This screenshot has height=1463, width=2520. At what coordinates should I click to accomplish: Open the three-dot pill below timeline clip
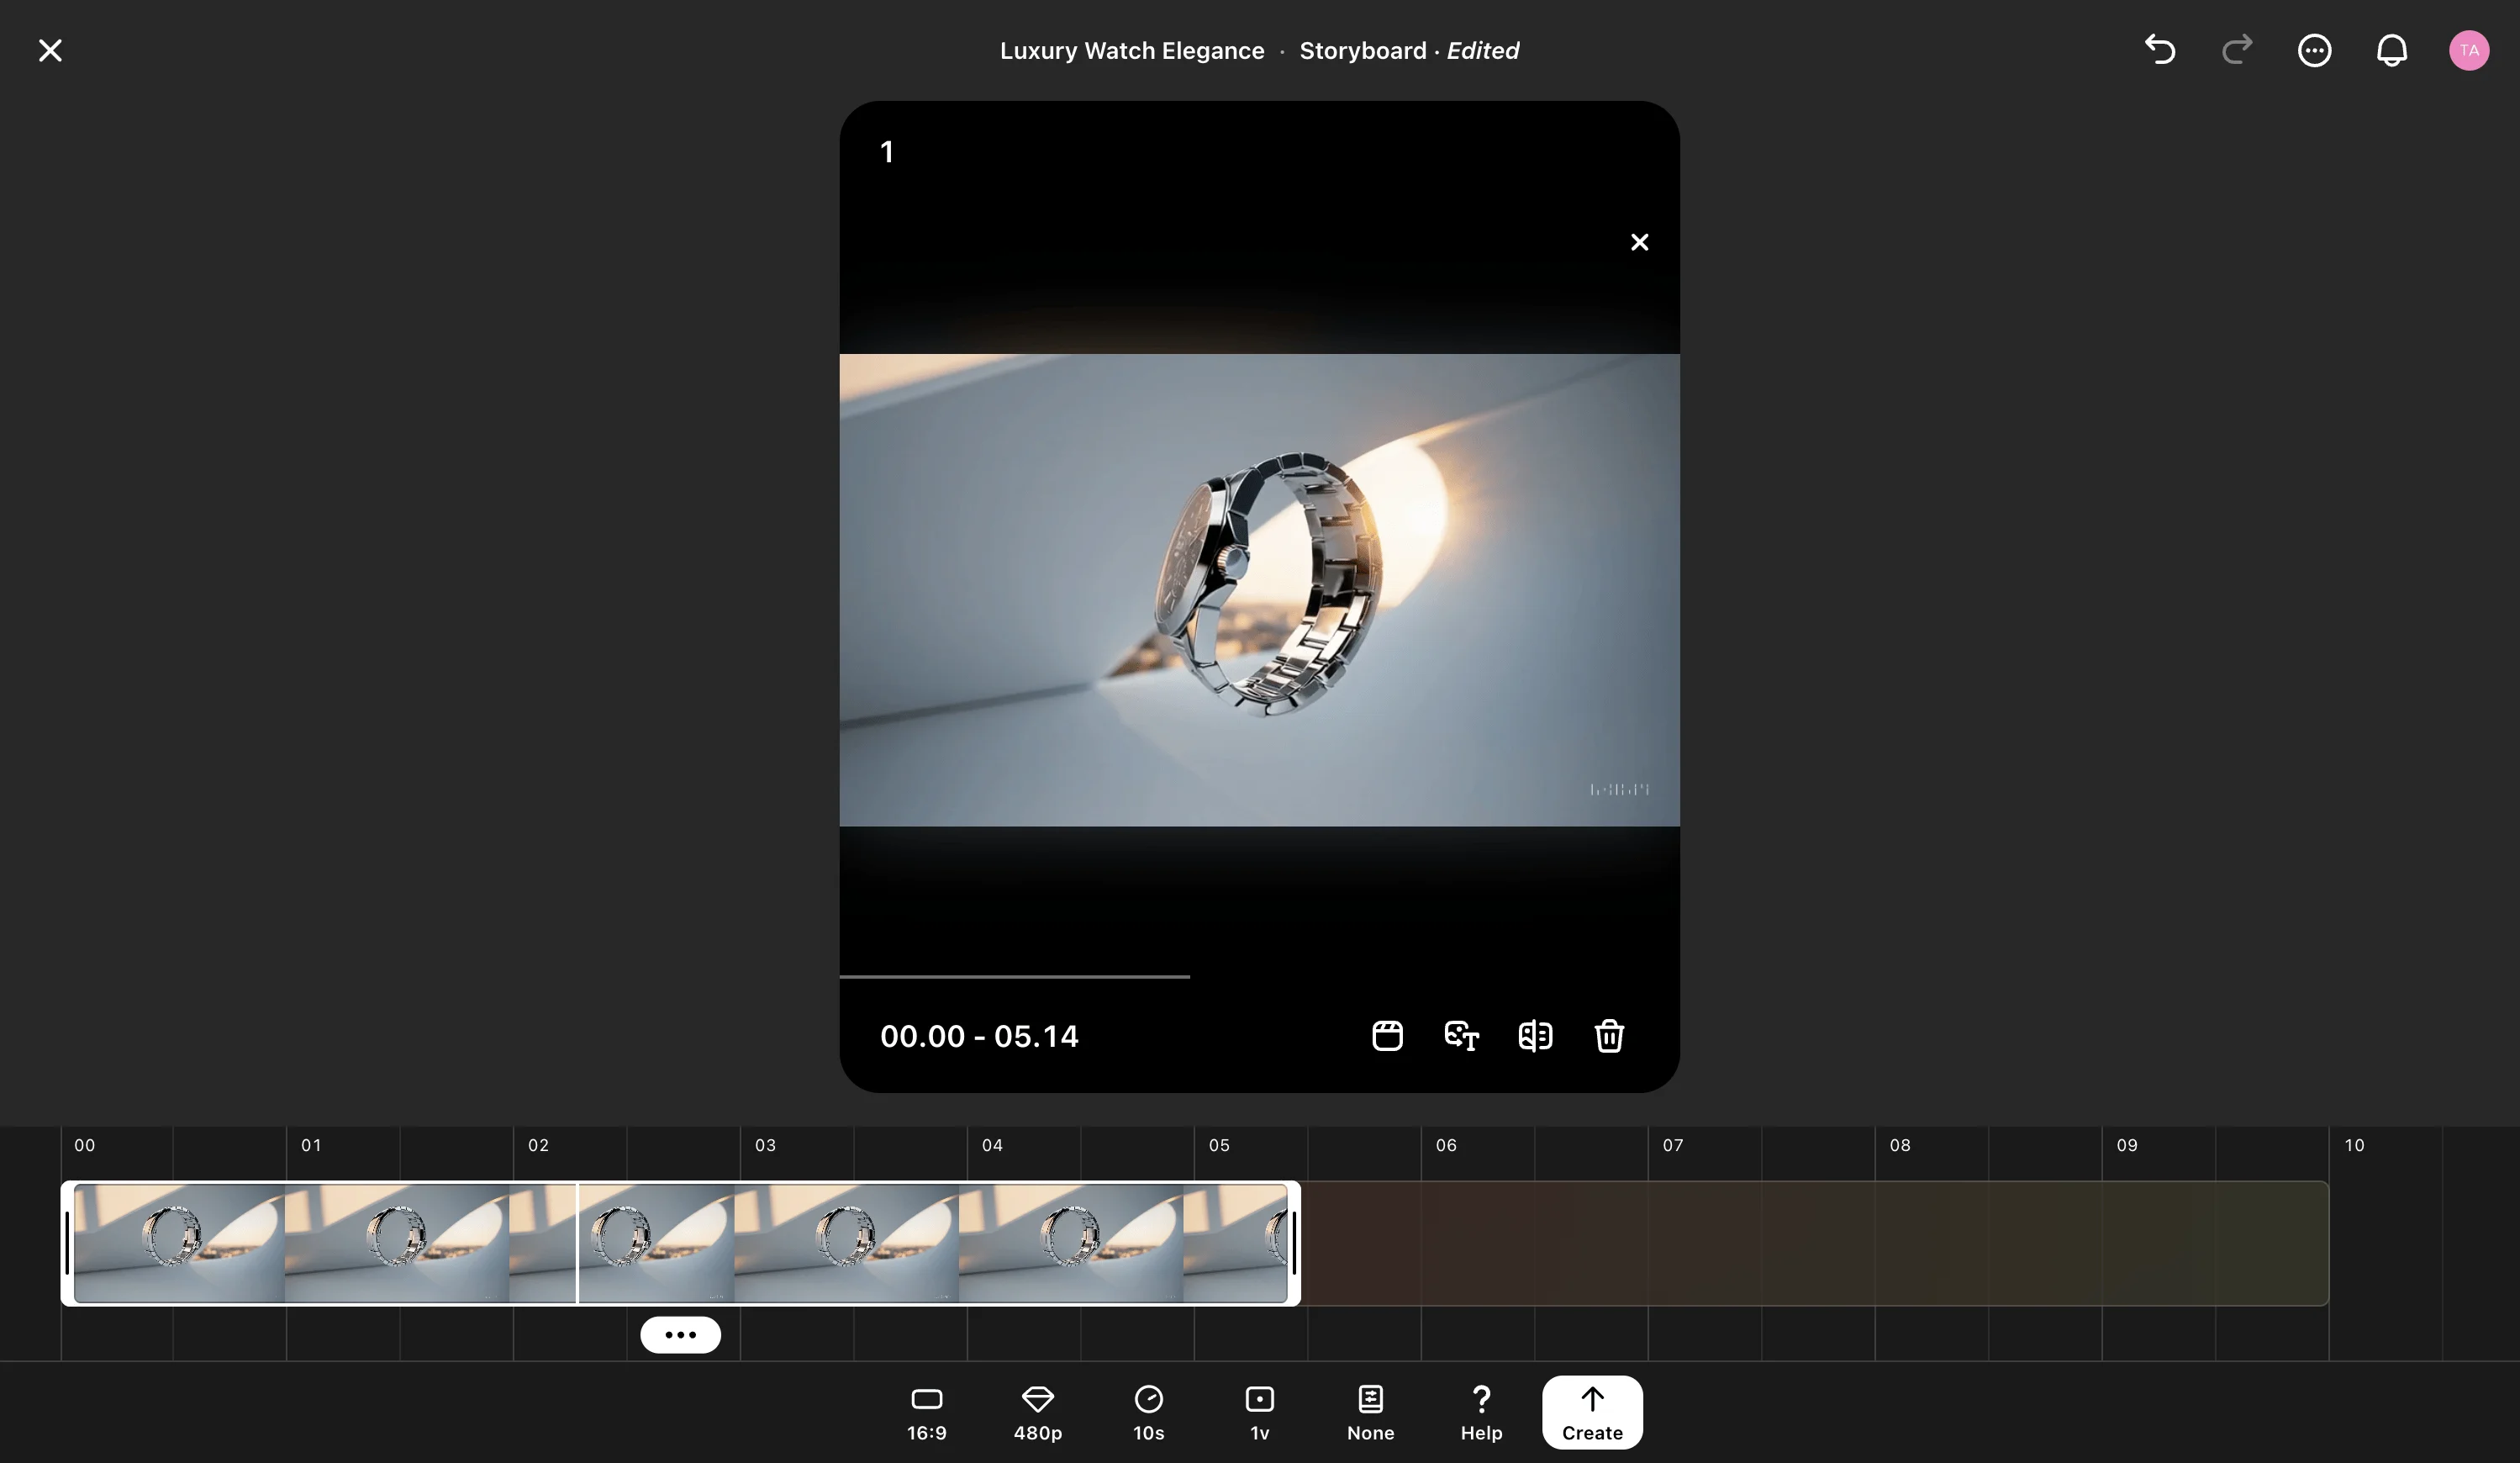click(680, 1334)
